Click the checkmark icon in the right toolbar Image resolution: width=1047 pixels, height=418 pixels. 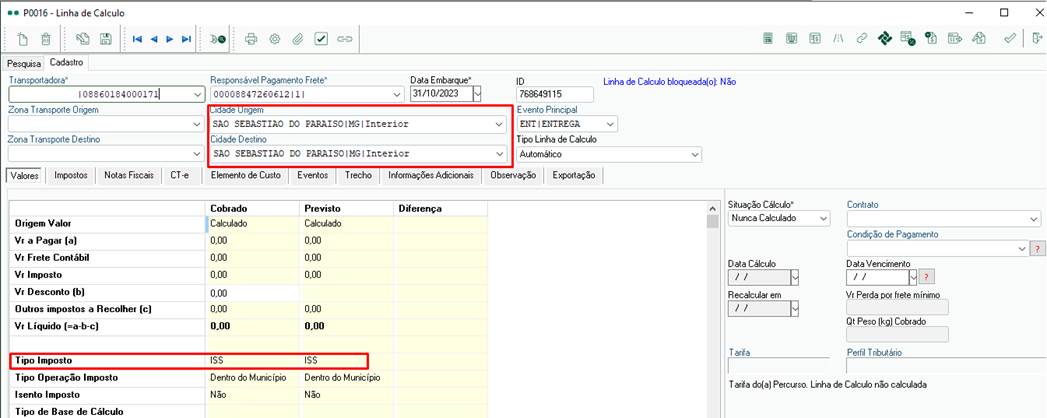point(1010,39)
